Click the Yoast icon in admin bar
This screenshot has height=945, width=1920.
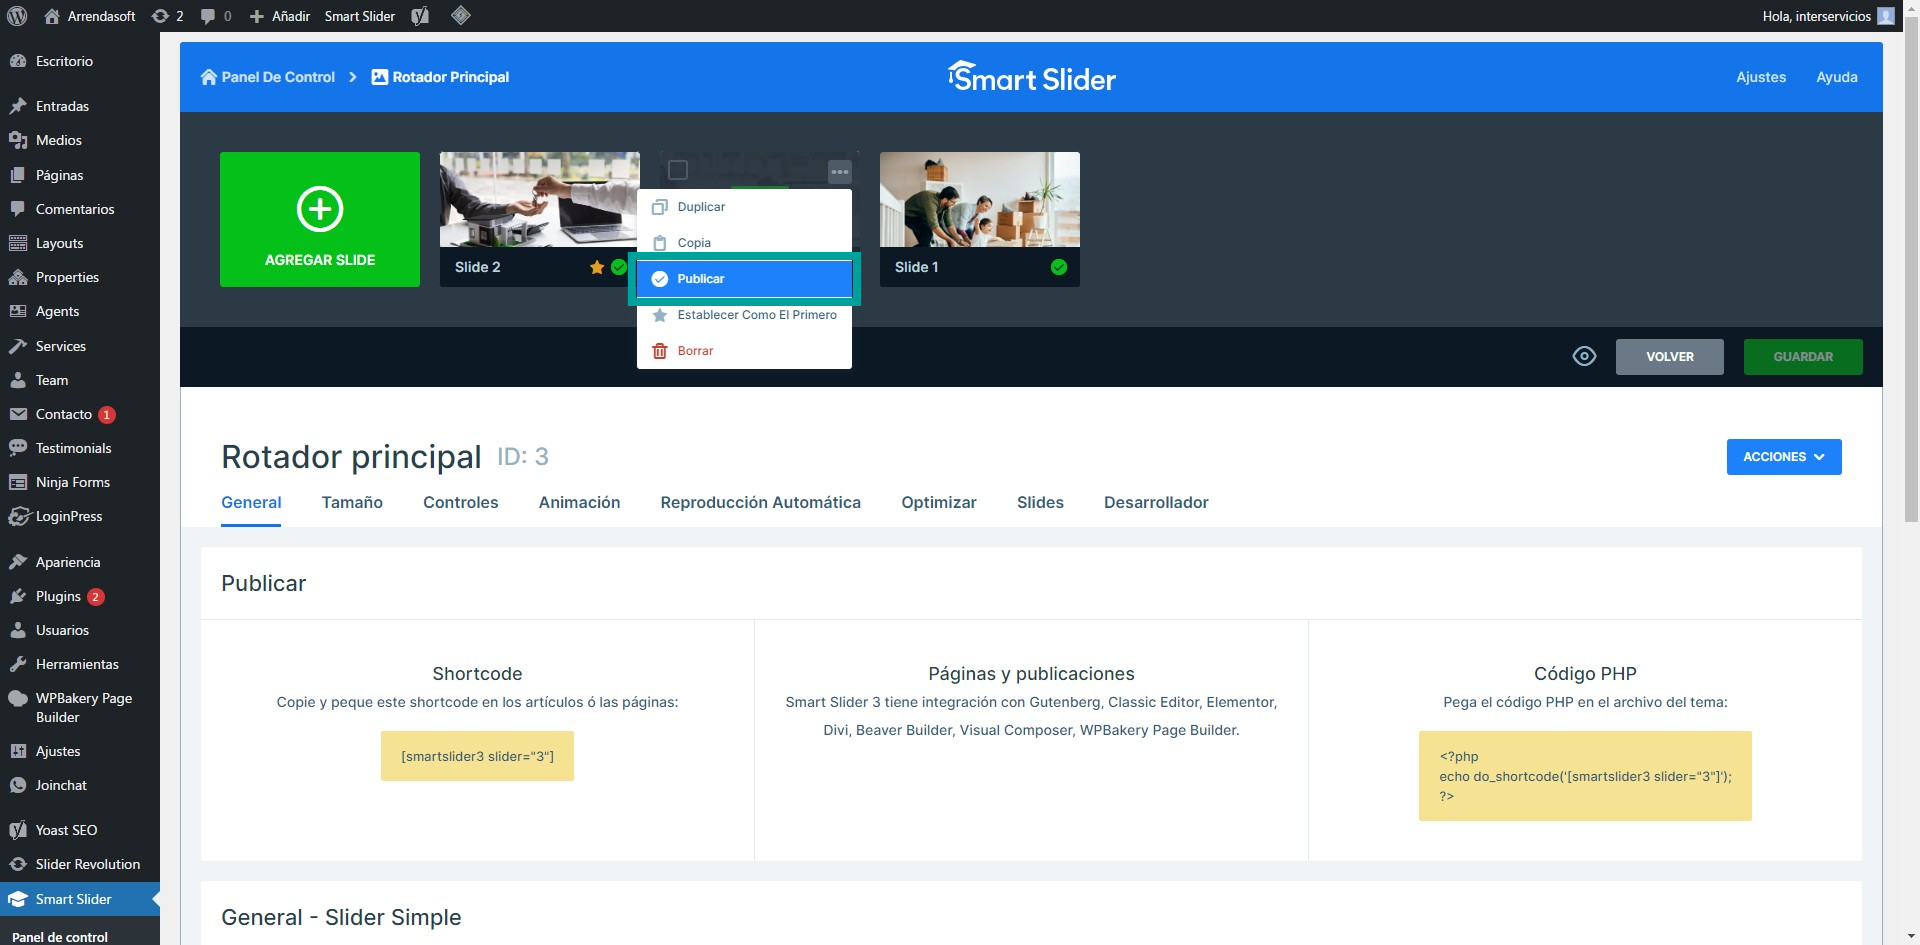pyautogui.click(x=420, y=16)
